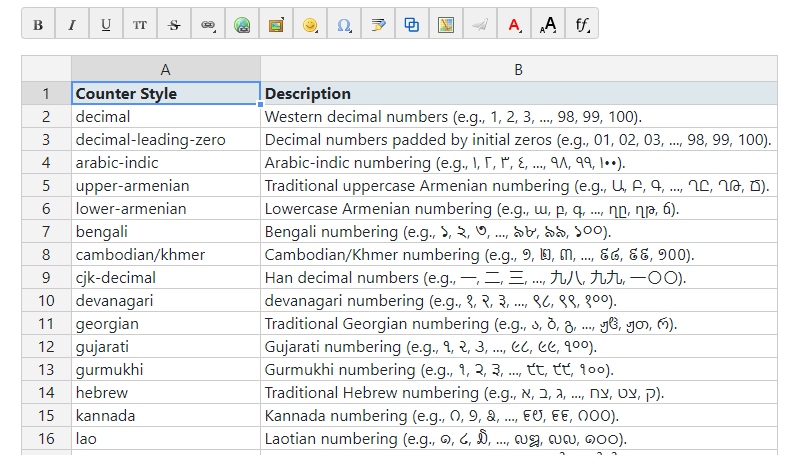Click the overlapping blue squares icon

pyautogui.click(x=412, y=25)
